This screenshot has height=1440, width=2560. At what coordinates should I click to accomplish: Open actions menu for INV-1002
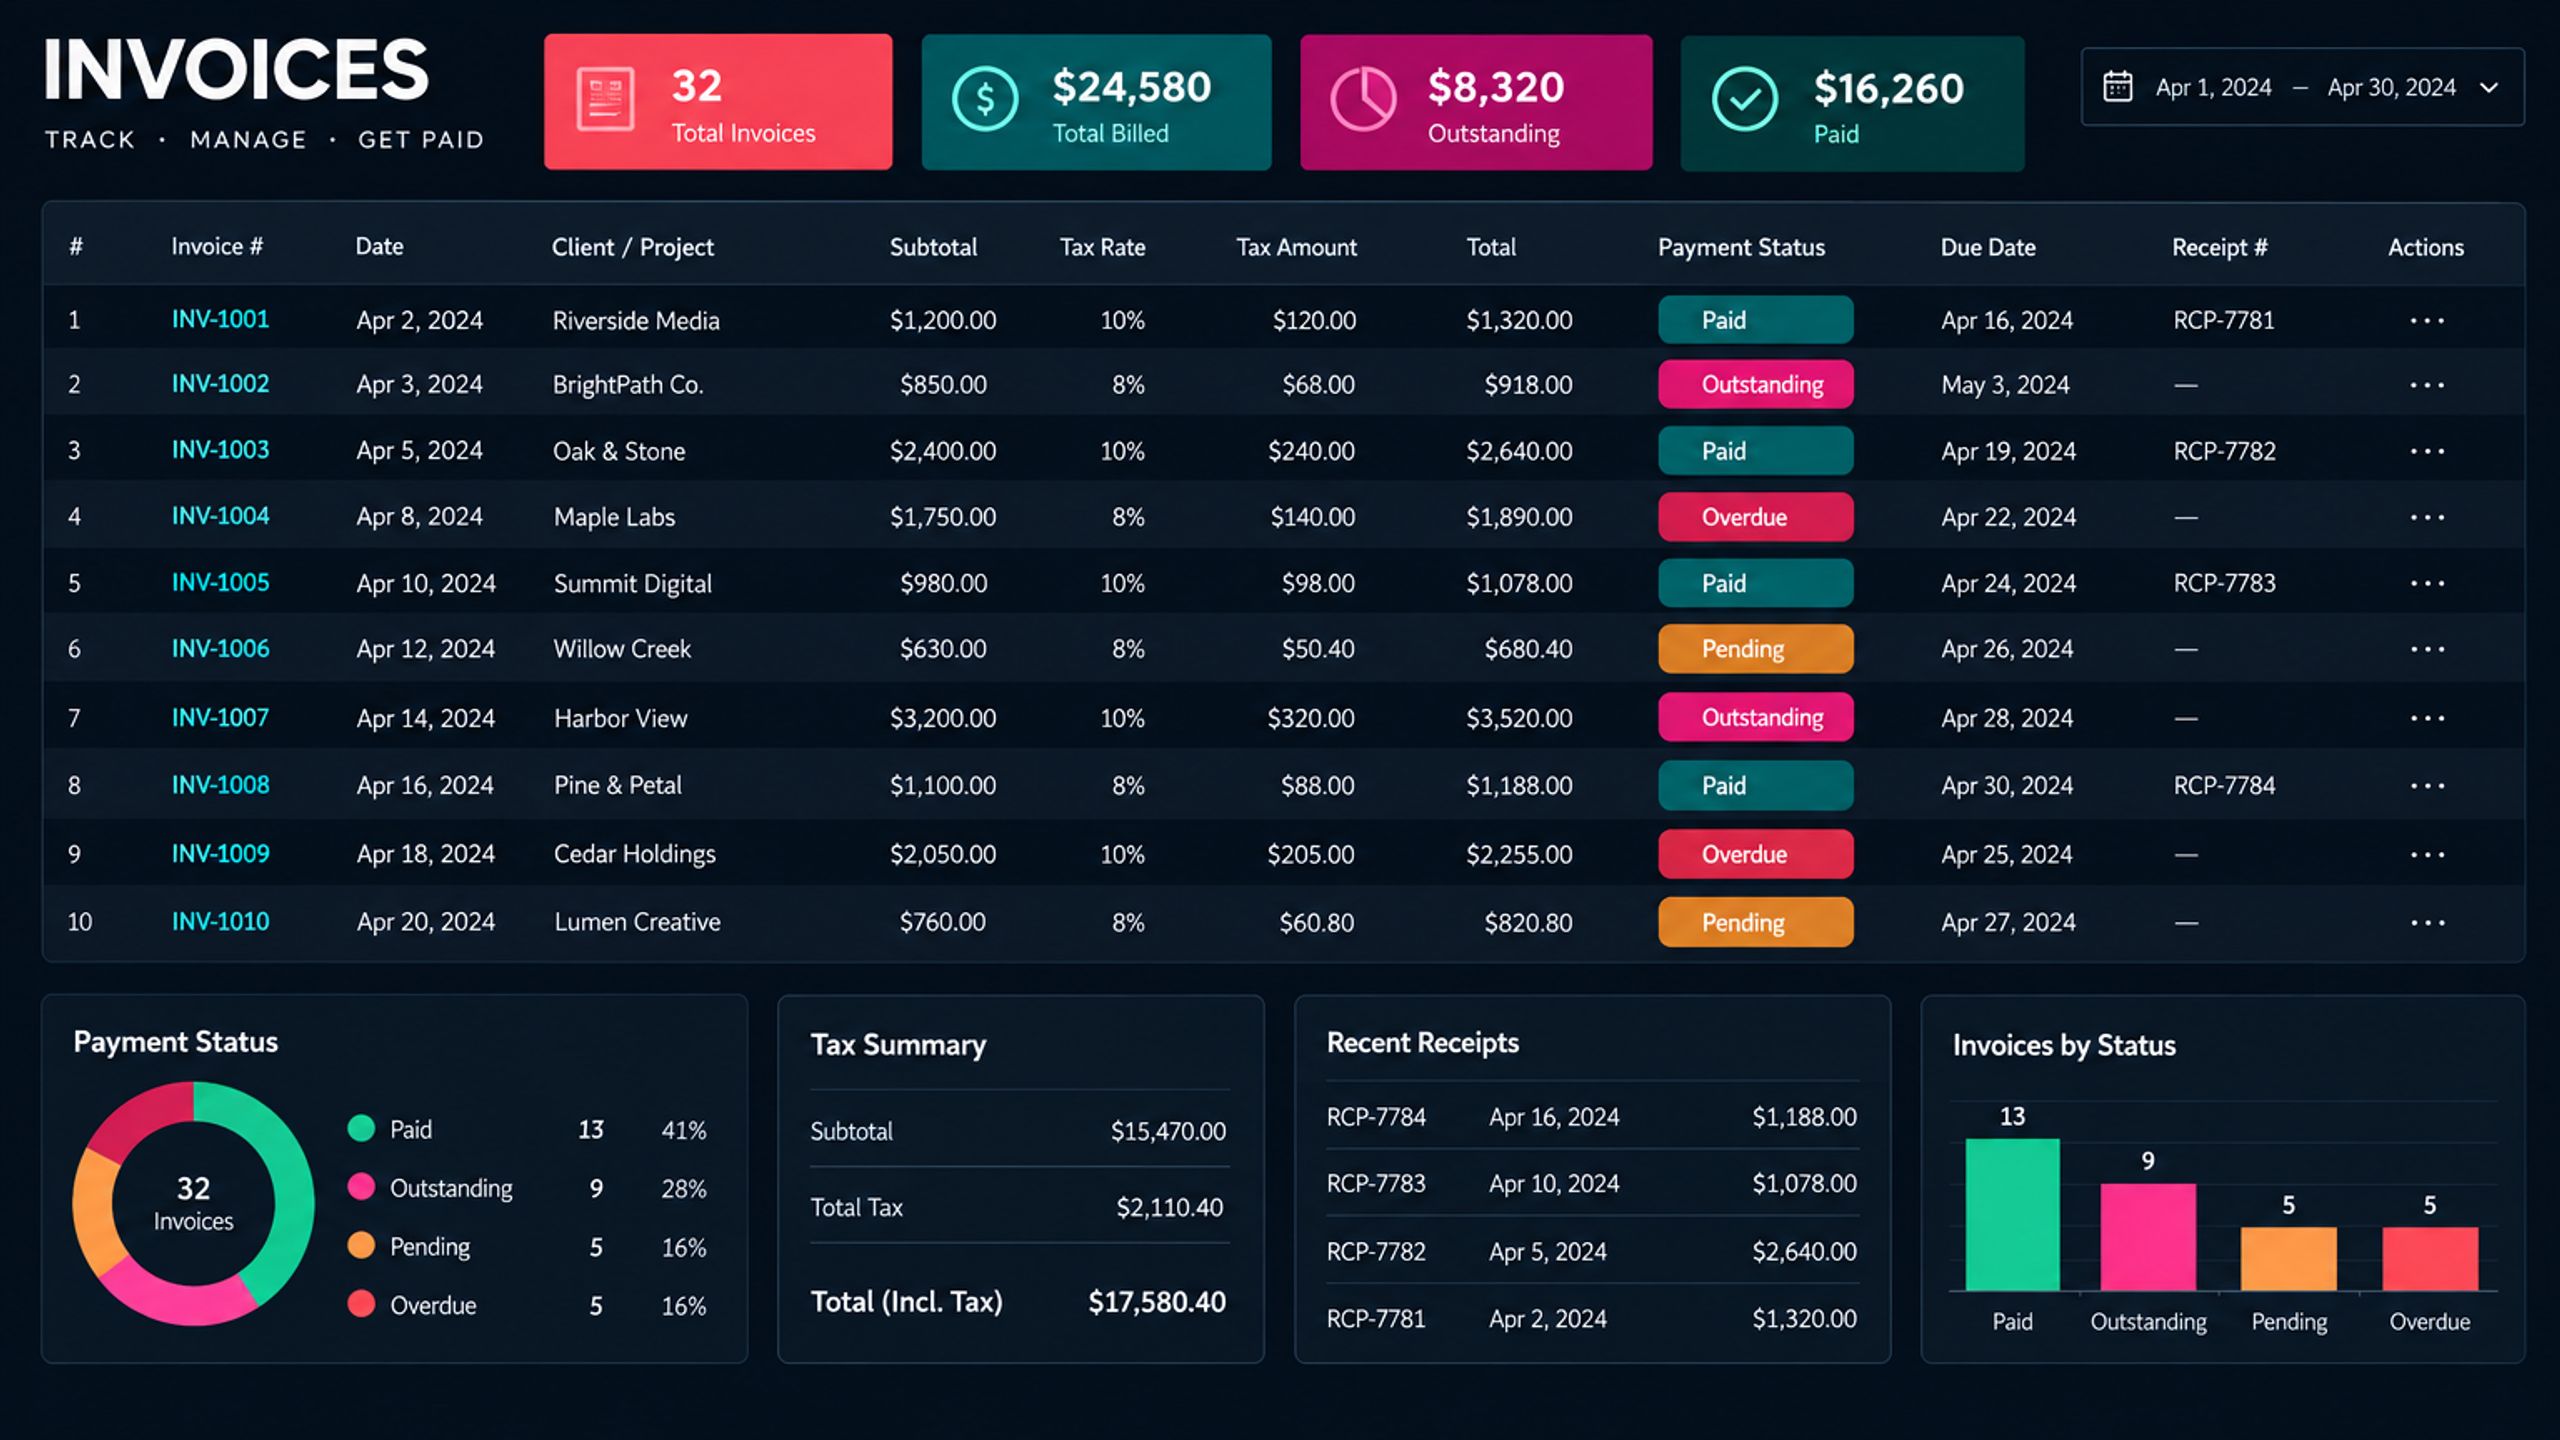coord(2427,385)
